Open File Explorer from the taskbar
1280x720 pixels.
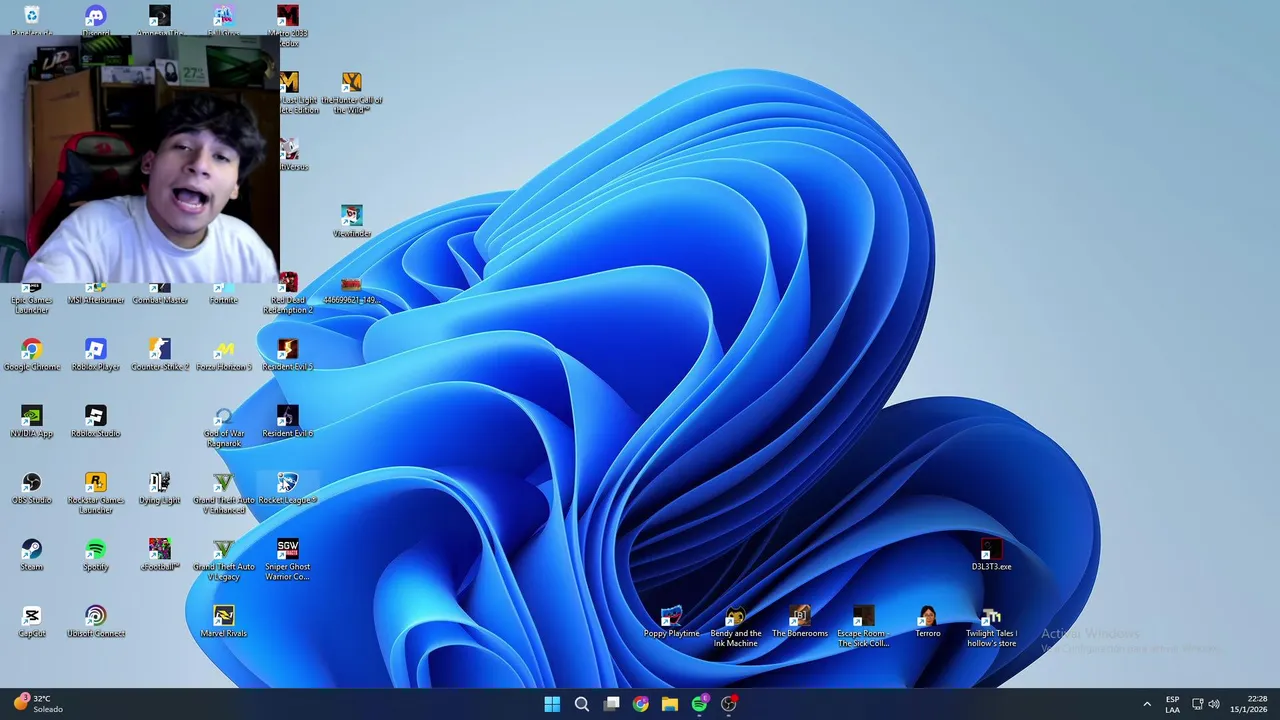[x=670, y=704]
